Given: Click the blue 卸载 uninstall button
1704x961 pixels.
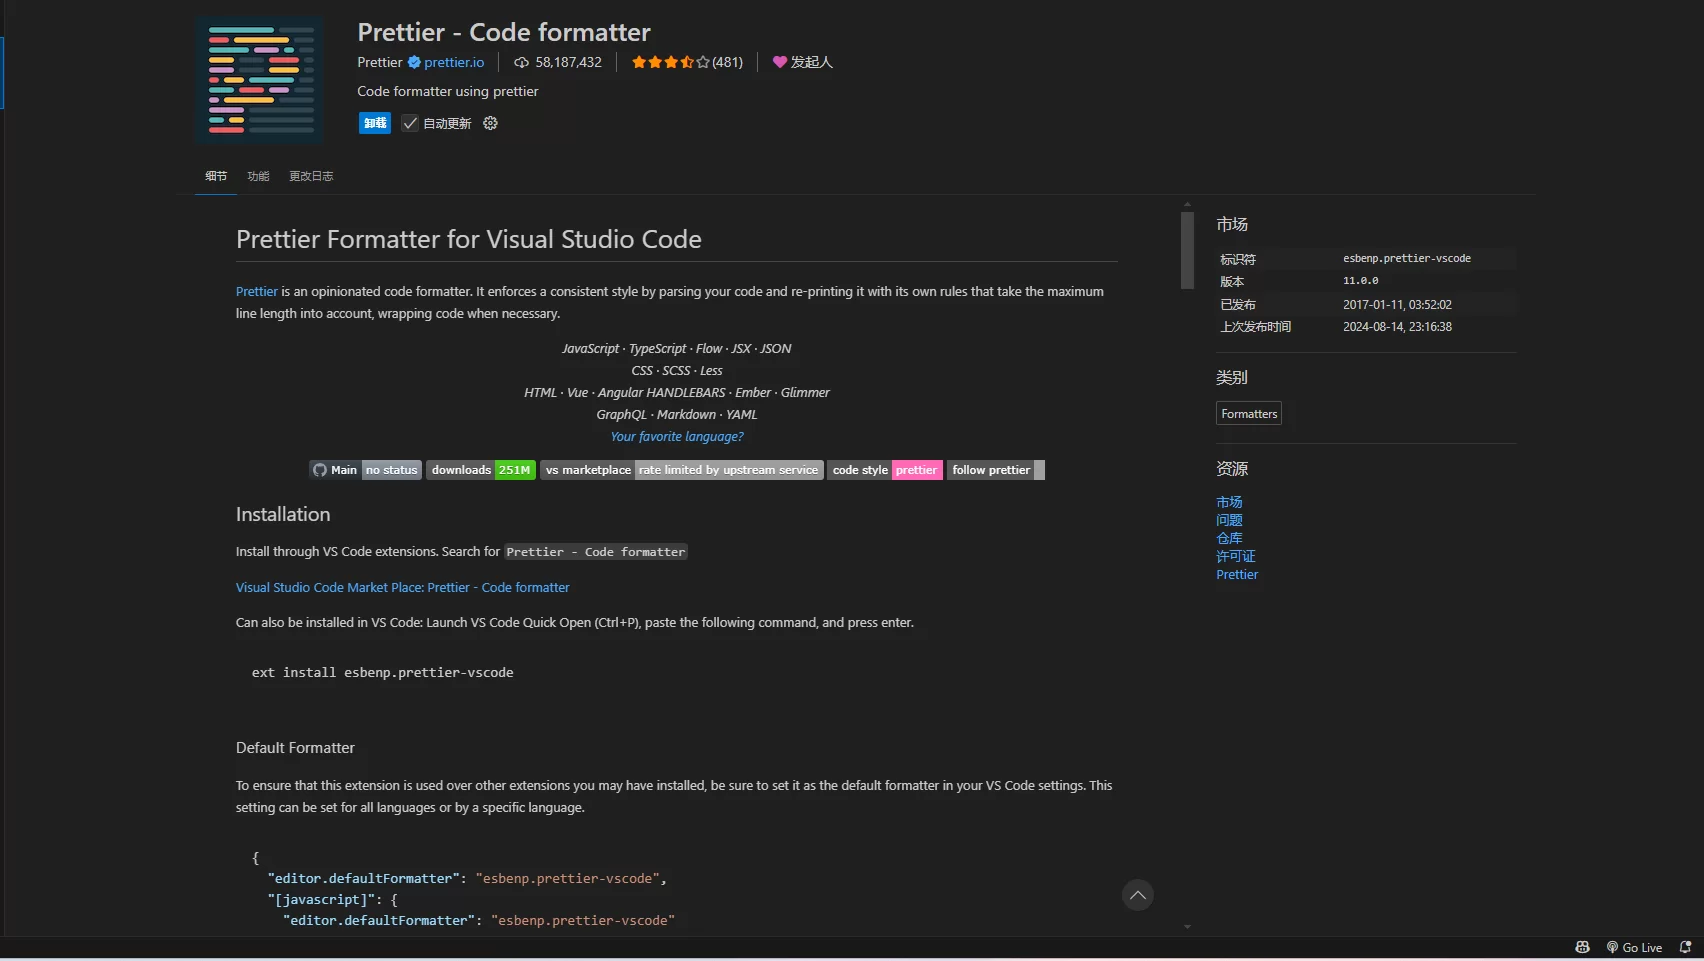Looking at the screenshot, I should 375,123.
